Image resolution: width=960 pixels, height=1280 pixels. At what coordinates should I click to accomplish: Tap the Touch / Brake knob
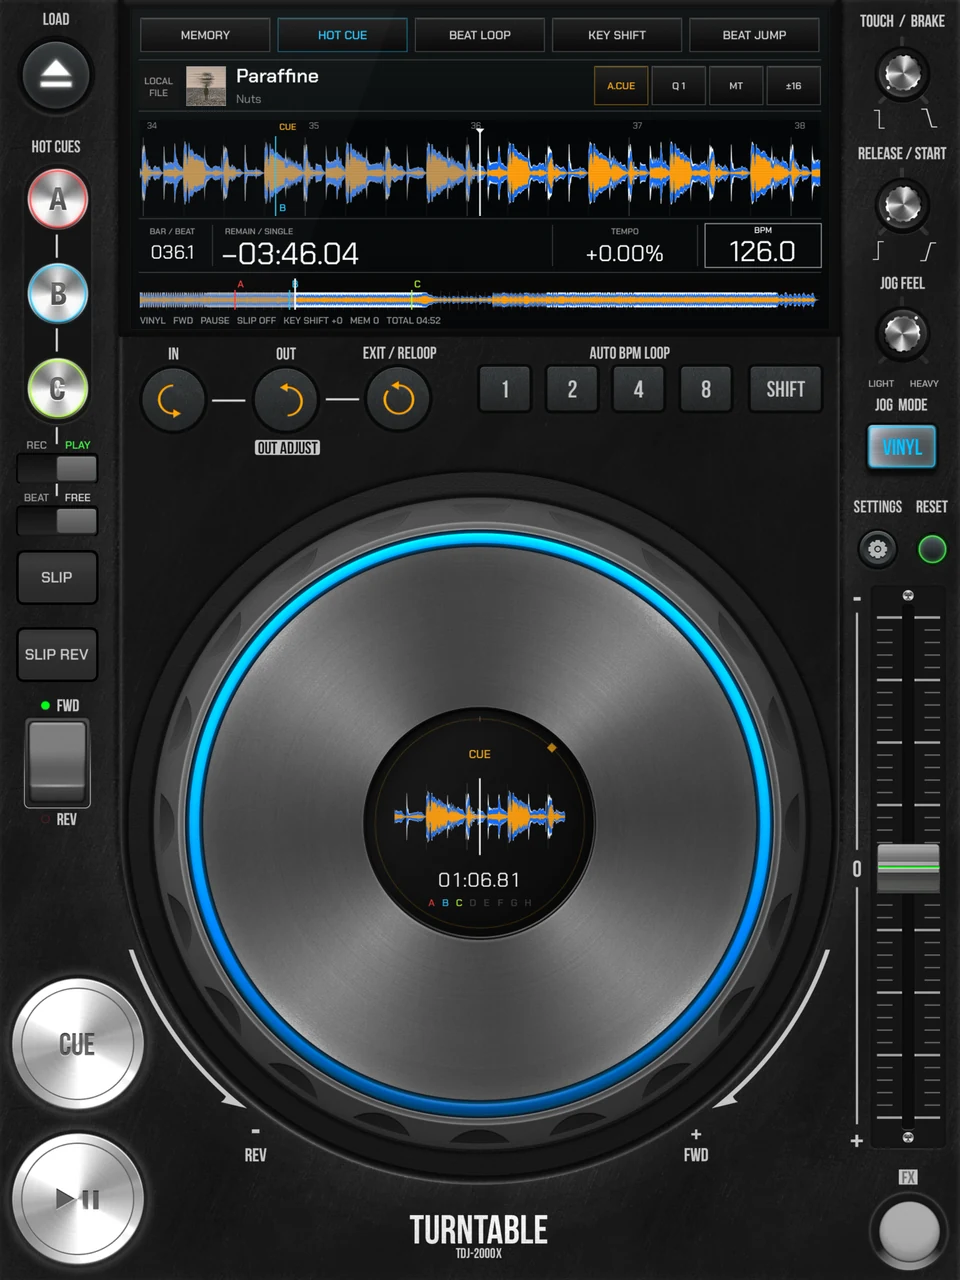point(902,75)
